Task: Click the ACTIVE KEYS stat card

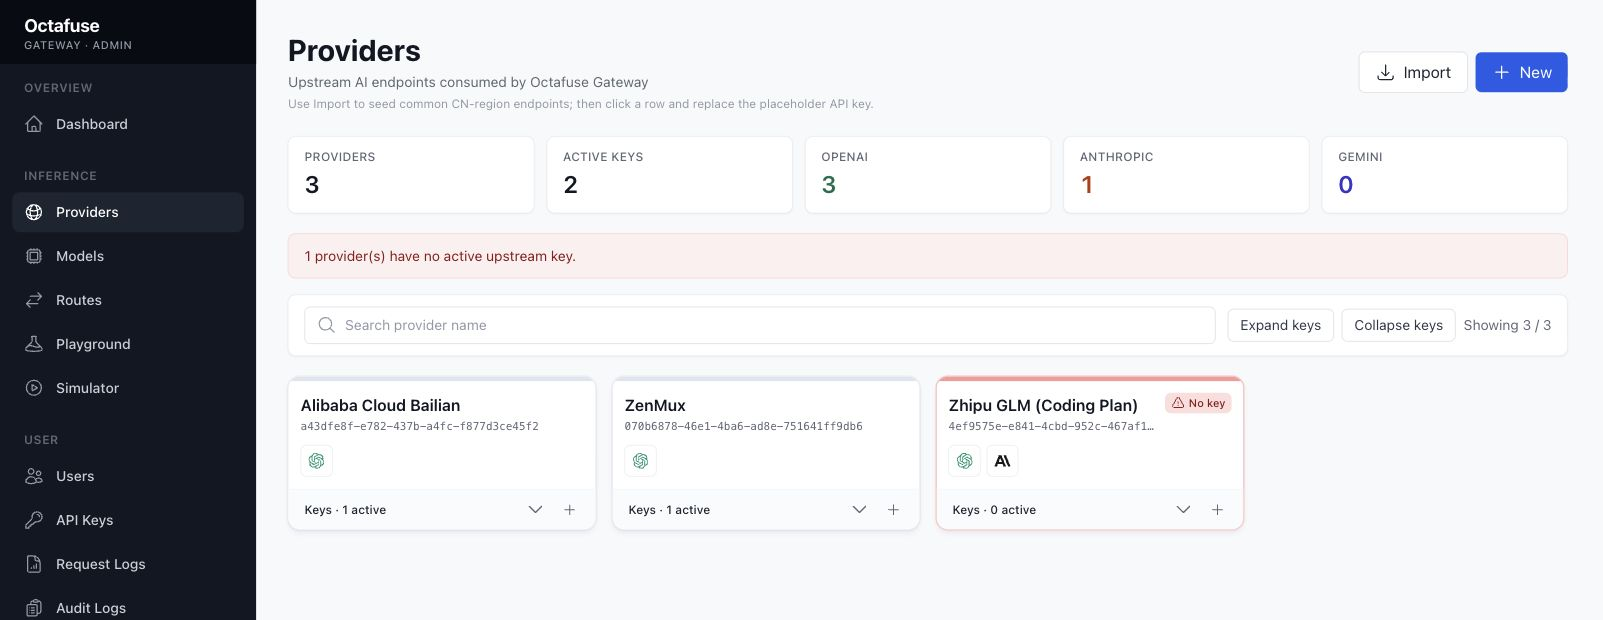Action: [x=670, y=175]
